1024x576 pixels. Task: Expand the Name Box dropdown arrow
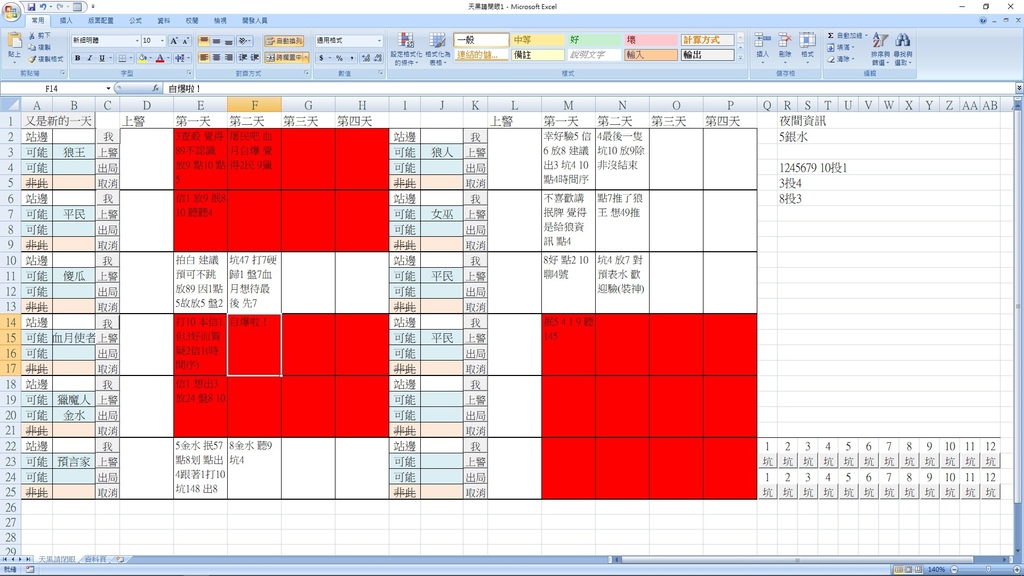tap(108, 88)
